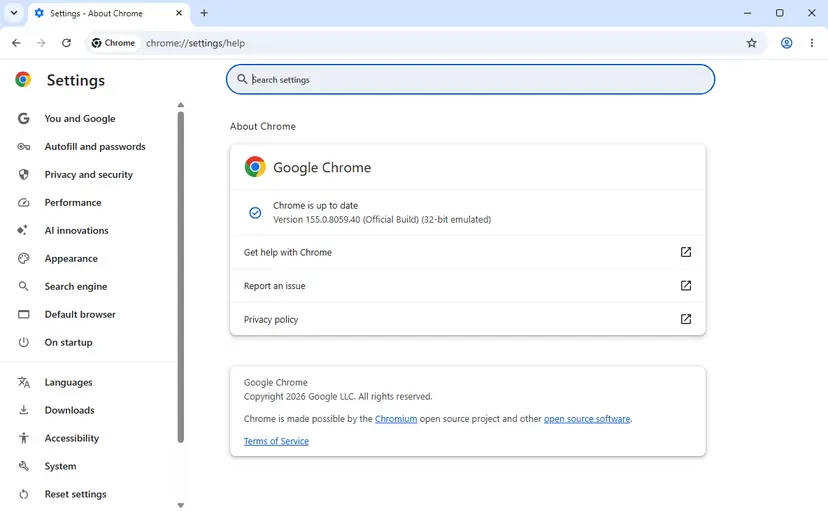Open the profile avatar menu
Screen dimensions: 828x511
pos(786,43)
